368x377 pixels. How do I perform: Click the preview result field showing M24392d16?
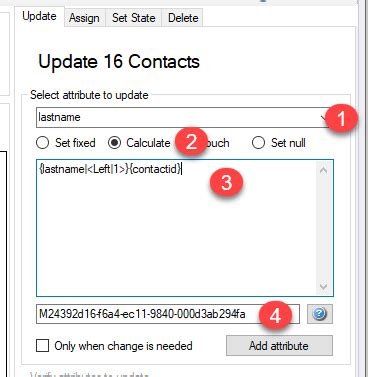click(x=168, y=314)
